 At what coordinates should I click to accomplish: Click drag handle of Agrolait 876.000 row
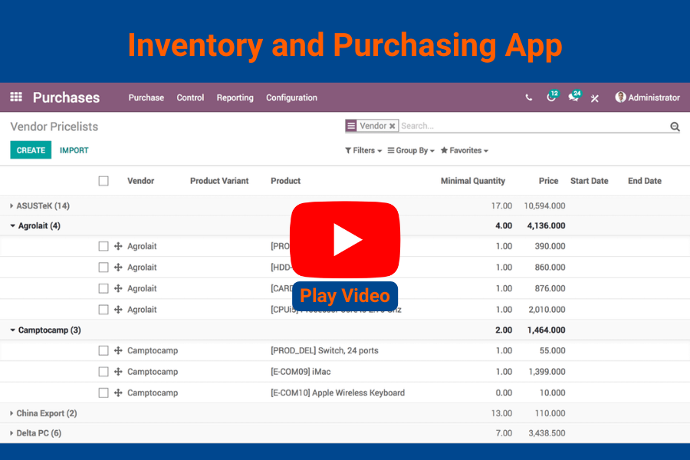(x=118, y=288)
